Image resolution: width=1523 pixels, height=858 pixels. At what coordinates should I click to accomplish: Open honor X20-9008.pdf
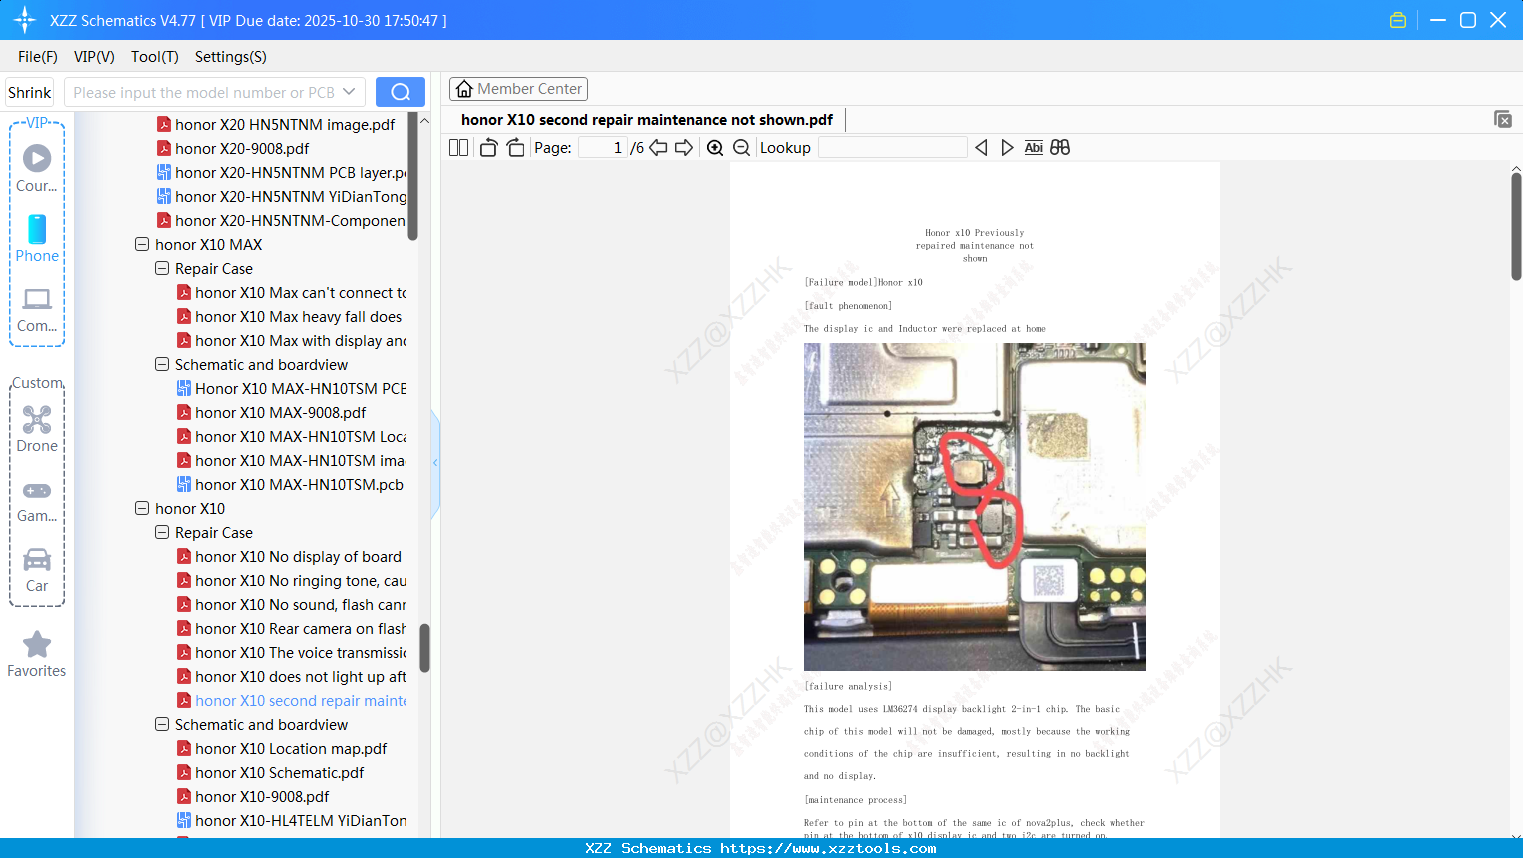point(233,148)
